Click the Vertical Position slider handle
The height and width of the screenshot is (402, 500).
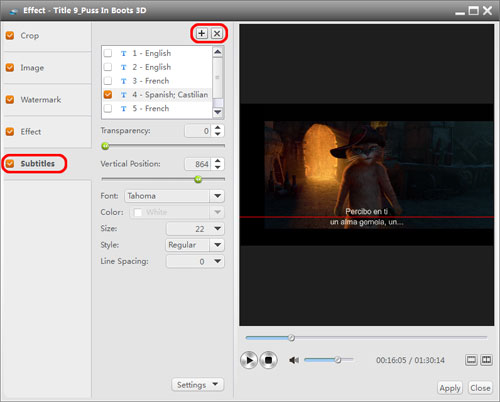[x=198, y=179]
